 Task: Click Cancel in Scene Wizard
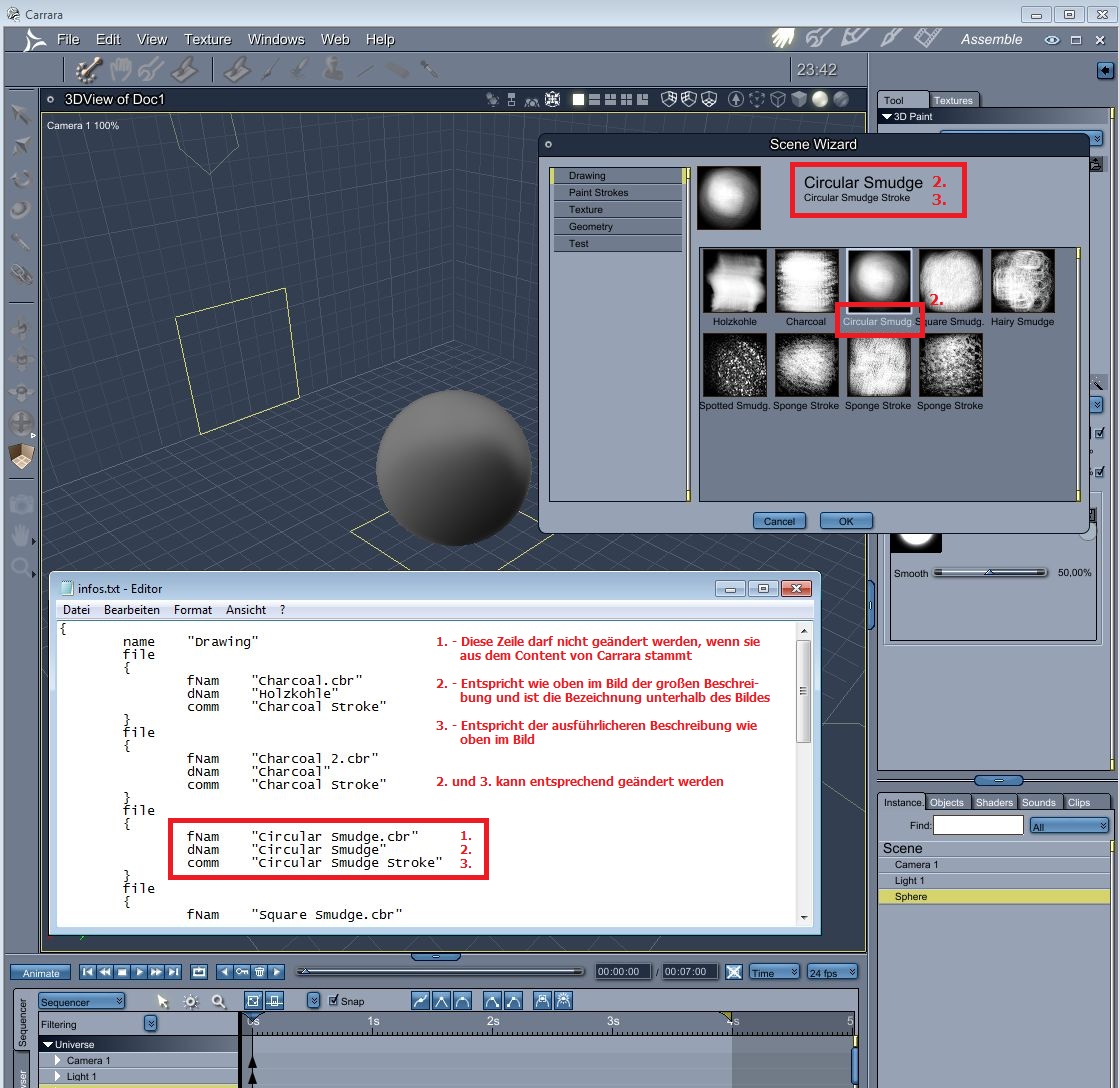click(779, 521)
